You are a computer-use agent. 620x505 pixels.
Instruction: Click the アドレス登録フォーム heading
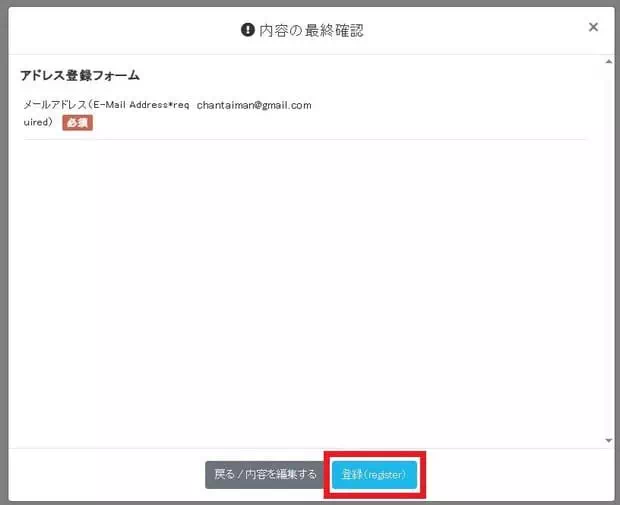pos(80,75)
